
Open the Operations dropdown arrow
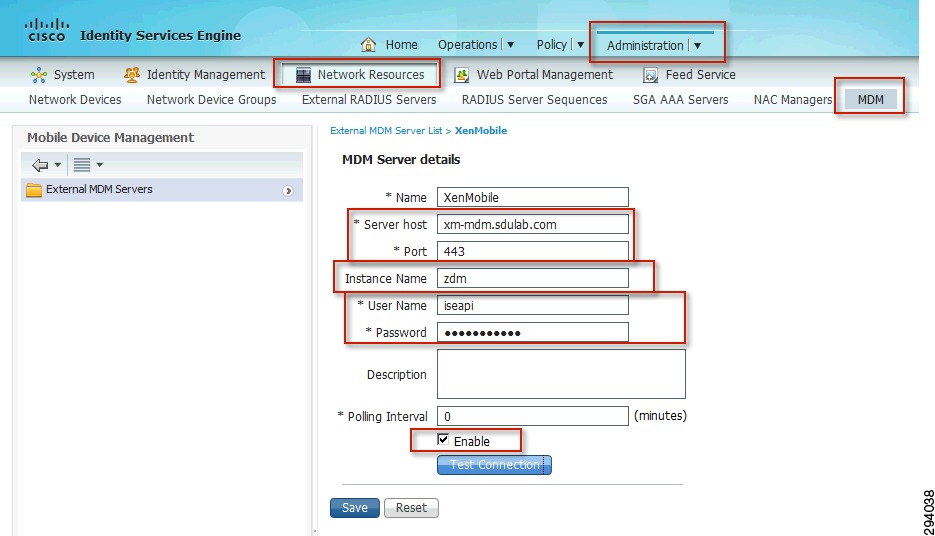click(x=510, y=45)
